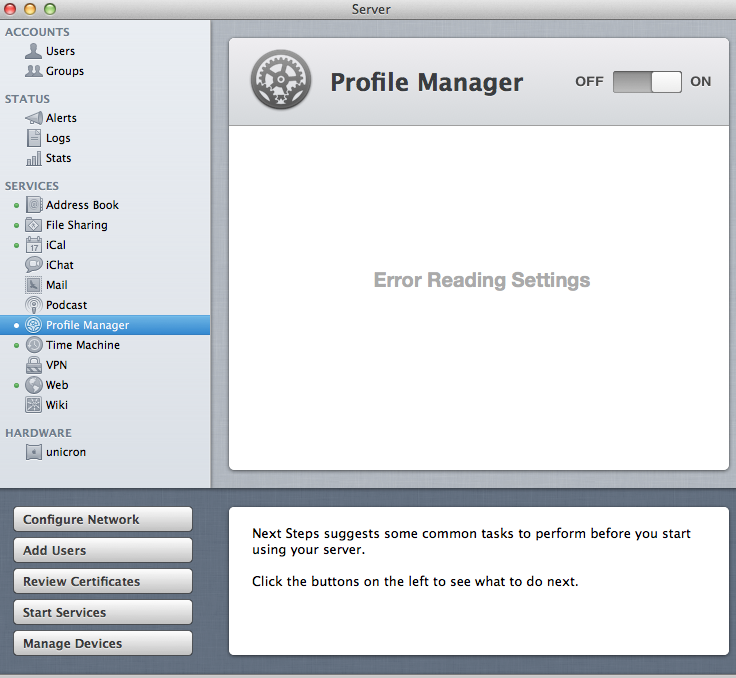Select the Profile Manager row
Screen dimensions: 736x678
point(105,325)
